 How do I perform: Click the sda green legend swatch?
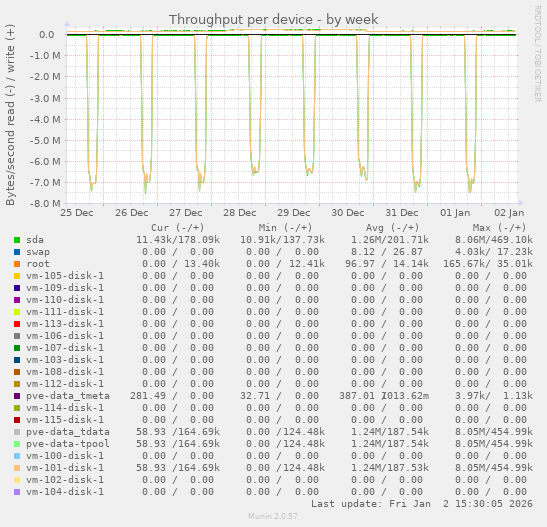click(x=17, y=240)
